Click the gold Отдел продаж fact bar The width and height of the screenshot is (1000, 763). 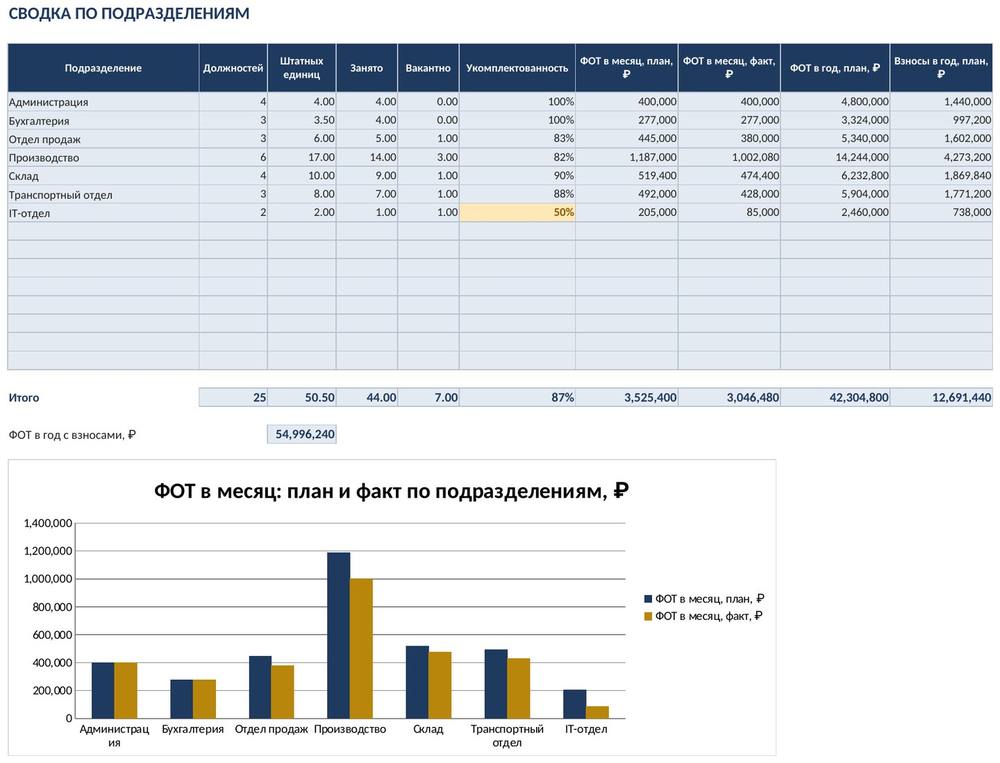pos(283,692)
